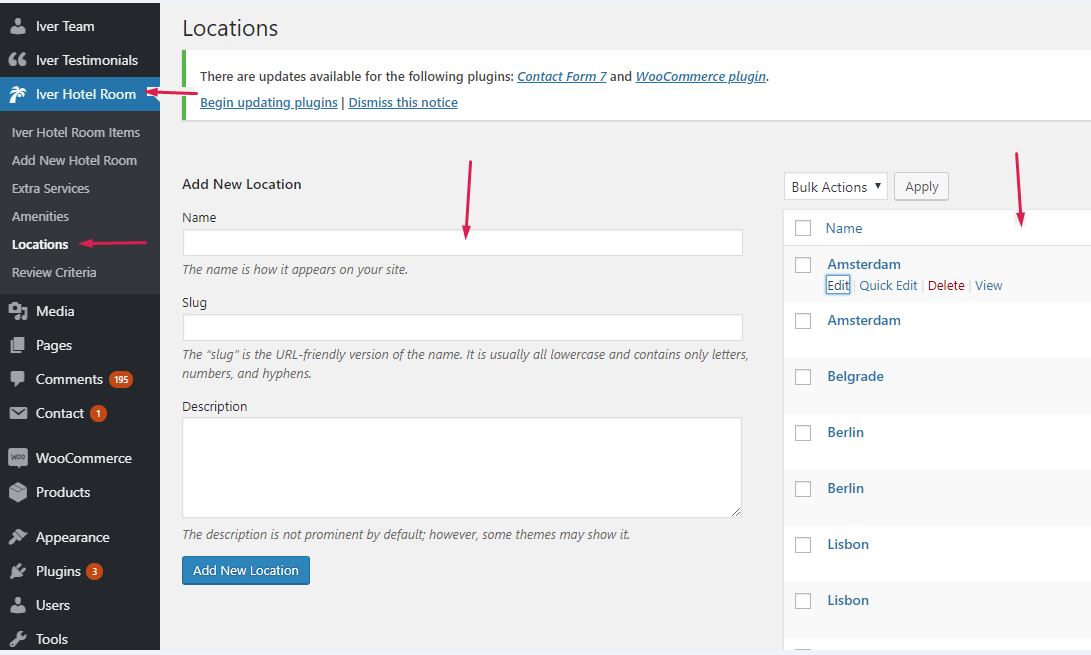The width and height of the screenshot is (1091, 655).
Task: Check the second Berlin row checkbox
Action: point(803,489)
